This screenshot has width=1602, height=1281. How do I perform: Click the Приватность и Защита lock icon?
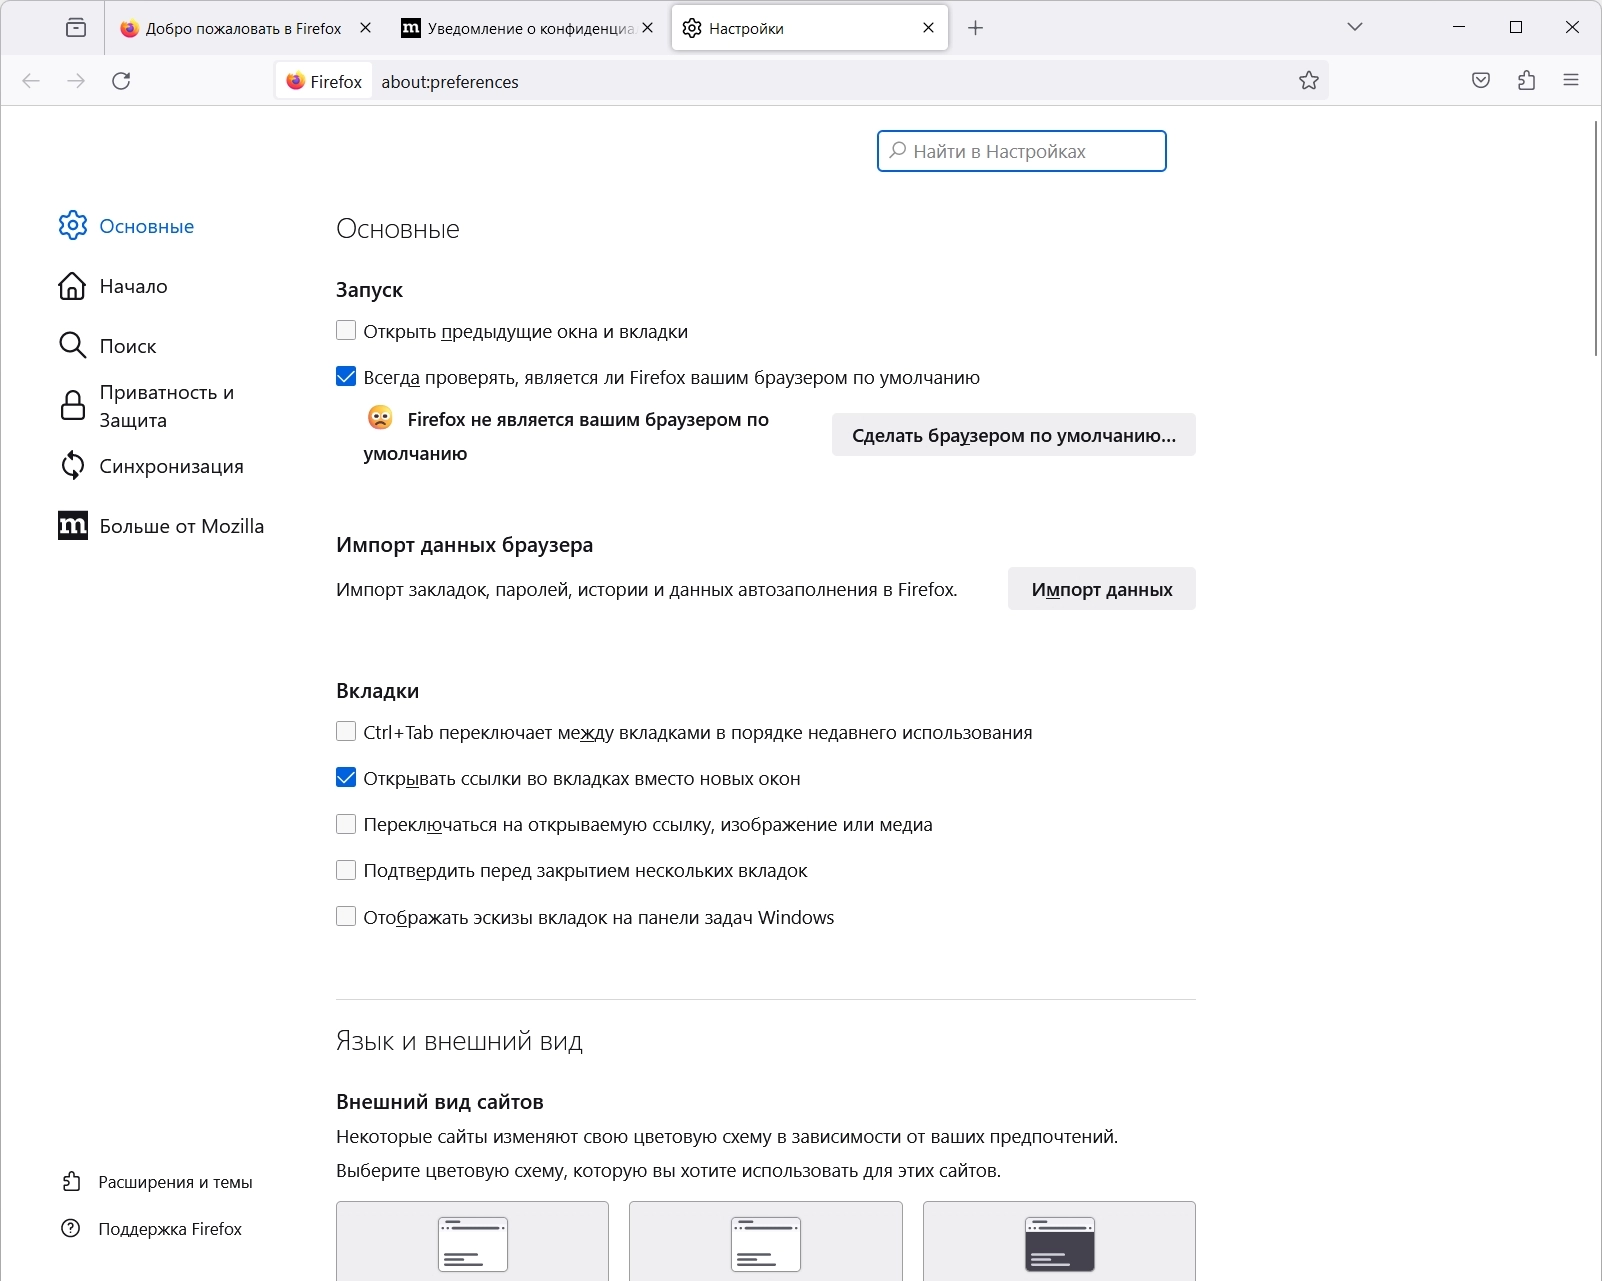click(x=73, y=406)
